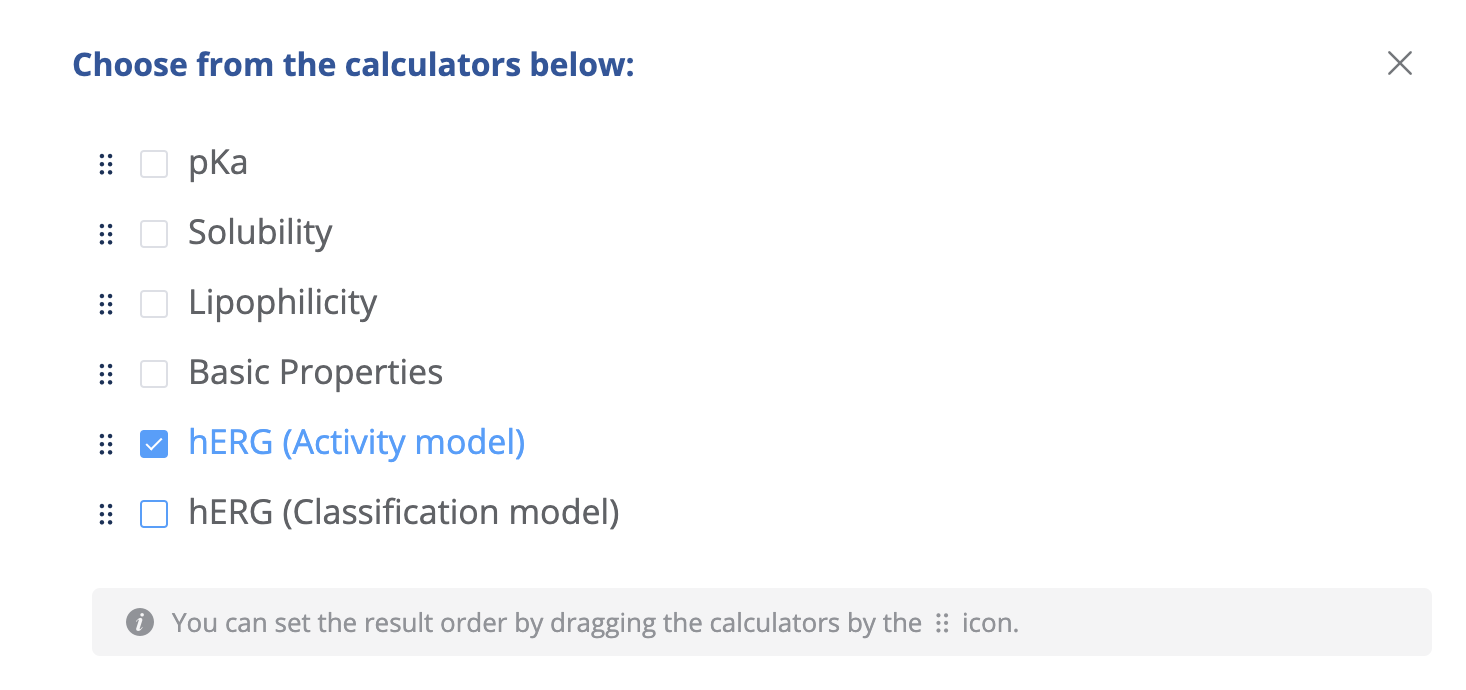The height and width of the screenshot is (690, 1466).
Task: Click the Basic Properties label
Action: click(x=315, y=373)
